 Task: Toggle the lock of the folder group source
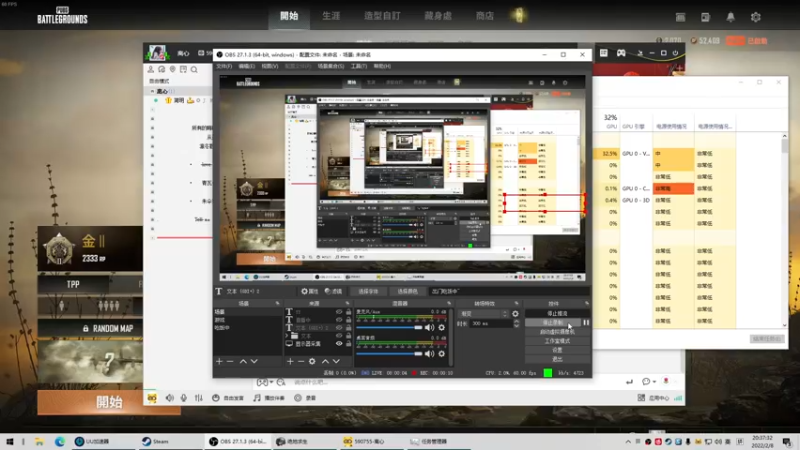(x=348, y=336)
